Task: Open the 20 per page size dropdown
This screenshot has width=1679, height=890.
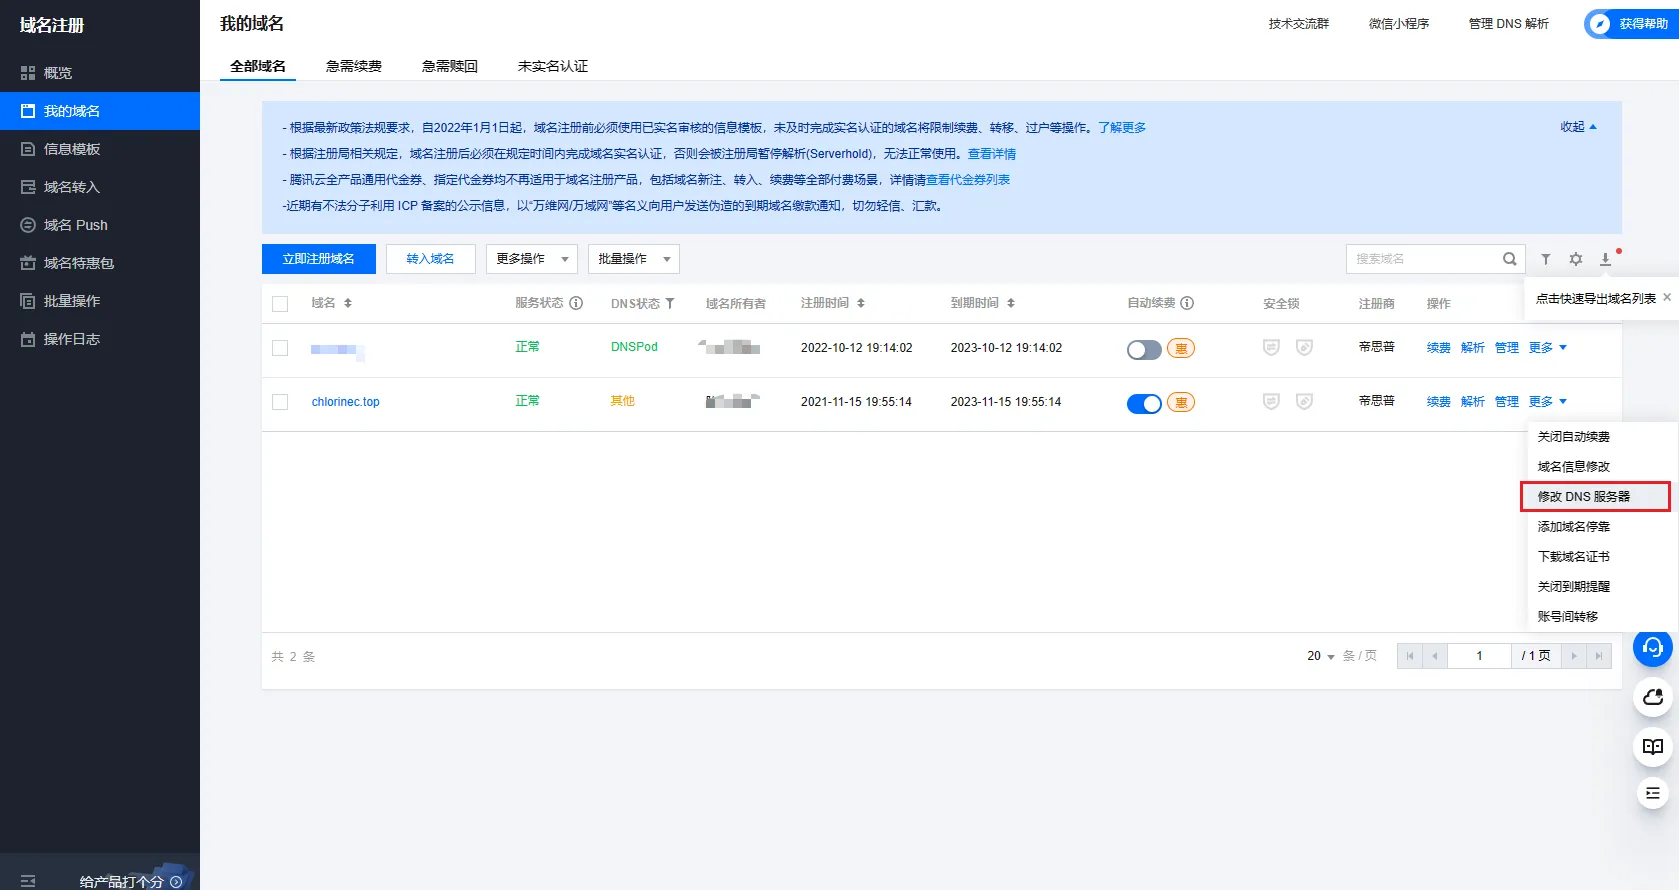Action: point(1320,656)
